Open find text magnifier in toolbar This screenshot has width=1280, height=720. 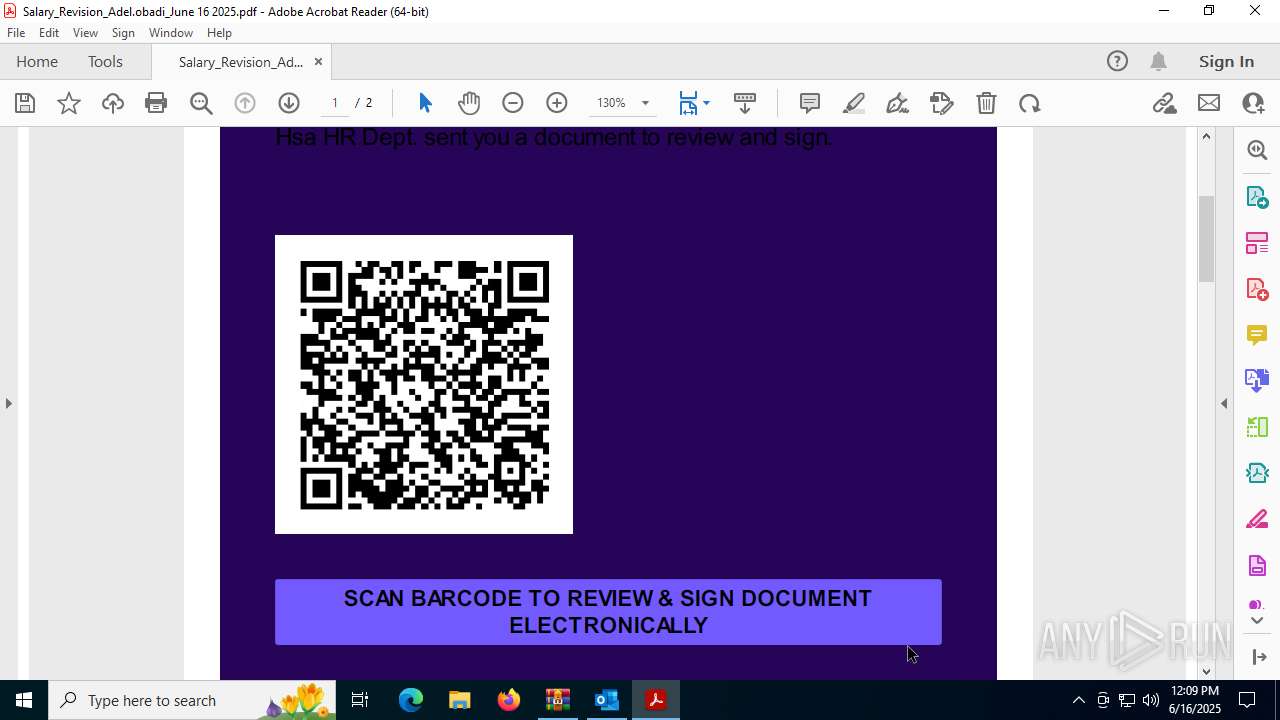tap(201, 103)
